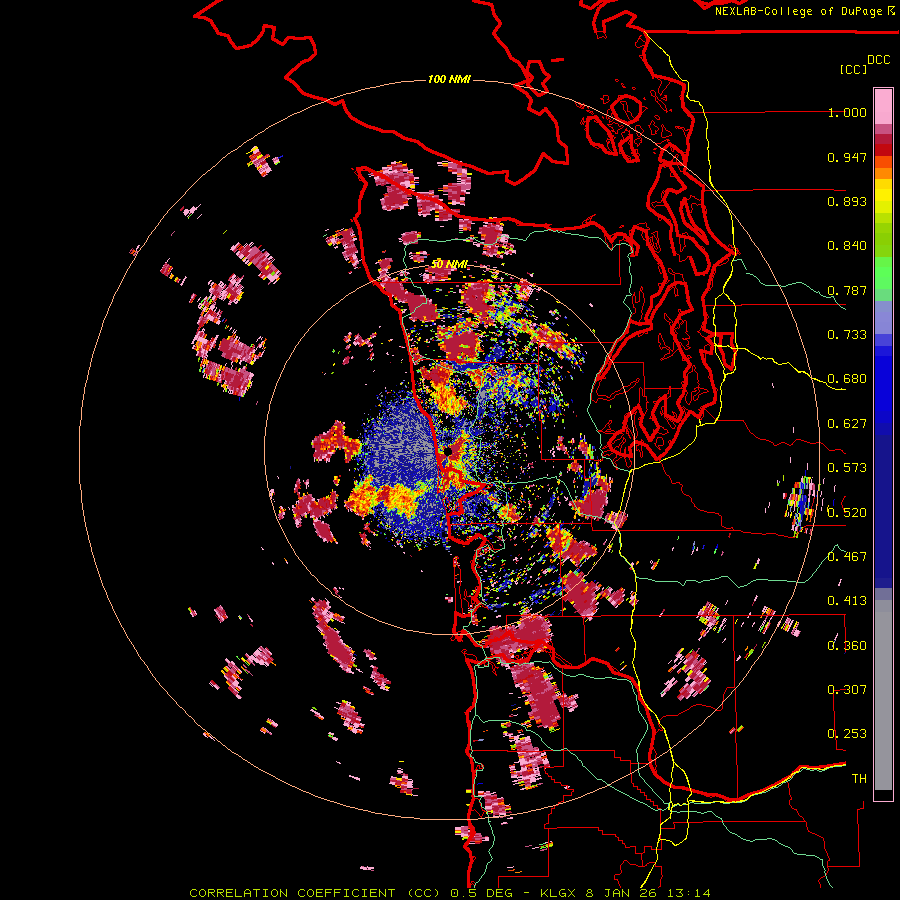This screenshot has width=900, height=900.
Task: Select the 0.947 legend value
Action: click(847, 157)
